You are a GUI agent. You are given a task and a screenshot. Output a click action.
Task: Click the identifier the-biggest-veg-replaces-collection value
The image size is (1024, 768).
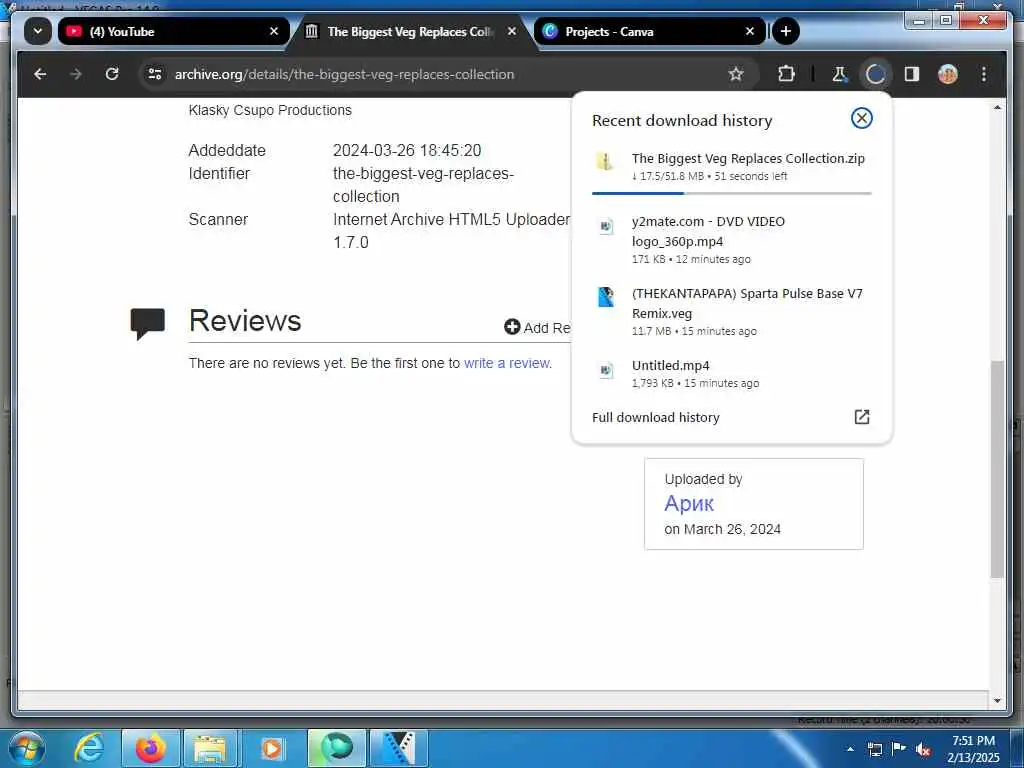click(x=423, y=185)
